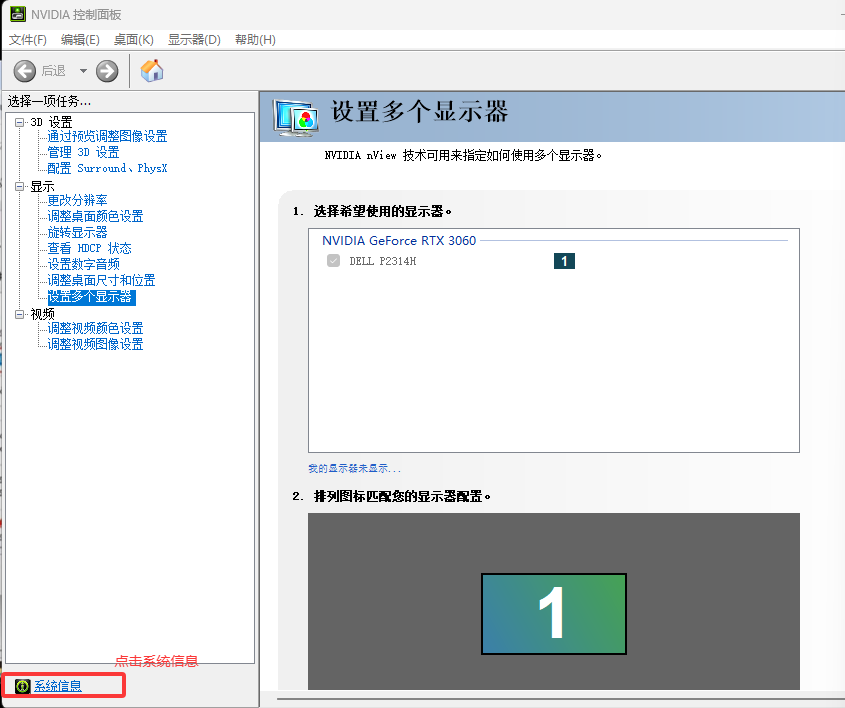The image size is (845, 708).
Task: Select the display 1 thumbnail in arrangement area
Action: tap(553, 614)
